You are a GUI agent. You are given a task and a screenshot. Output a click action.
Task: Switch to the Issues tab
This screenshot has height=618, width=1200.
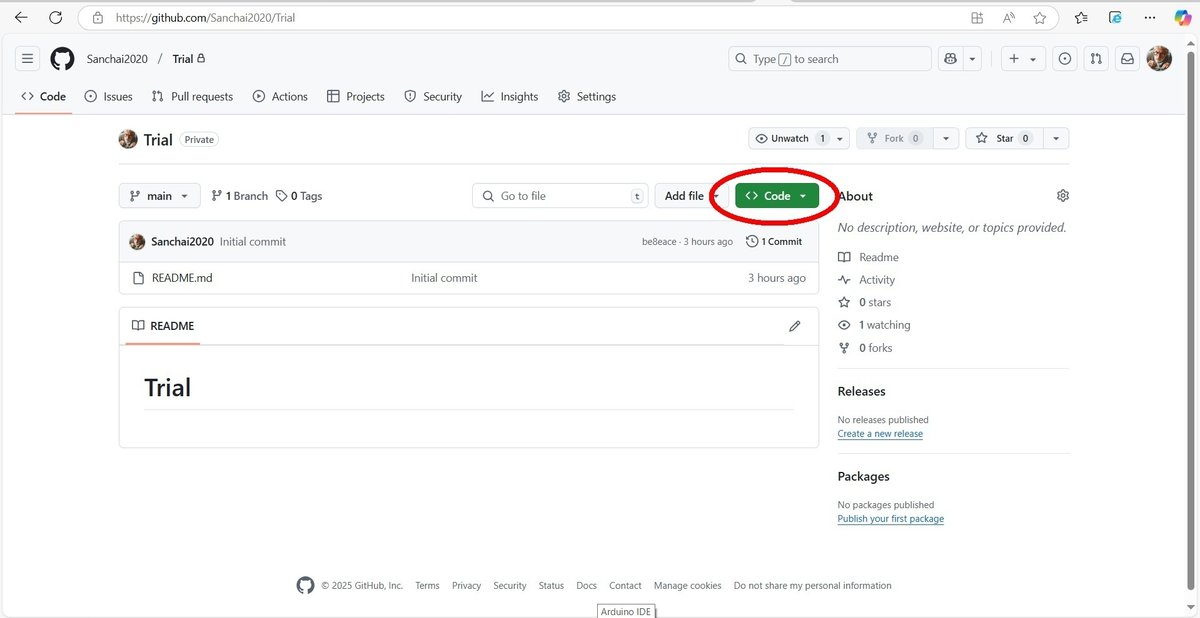tap(109, 96)
